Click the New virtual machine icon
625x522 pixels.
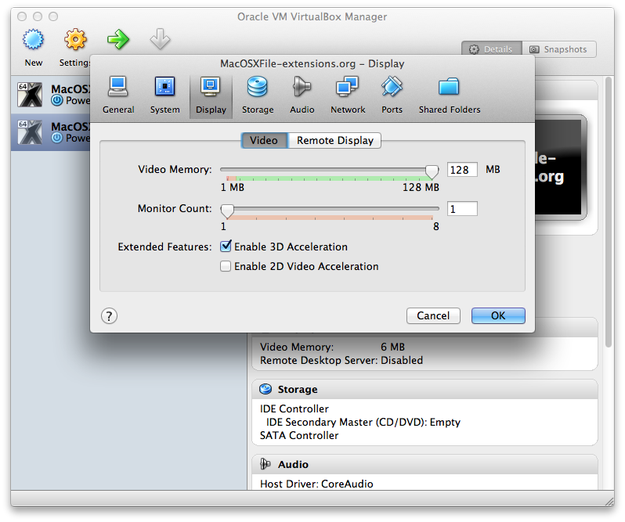(33, 39)
